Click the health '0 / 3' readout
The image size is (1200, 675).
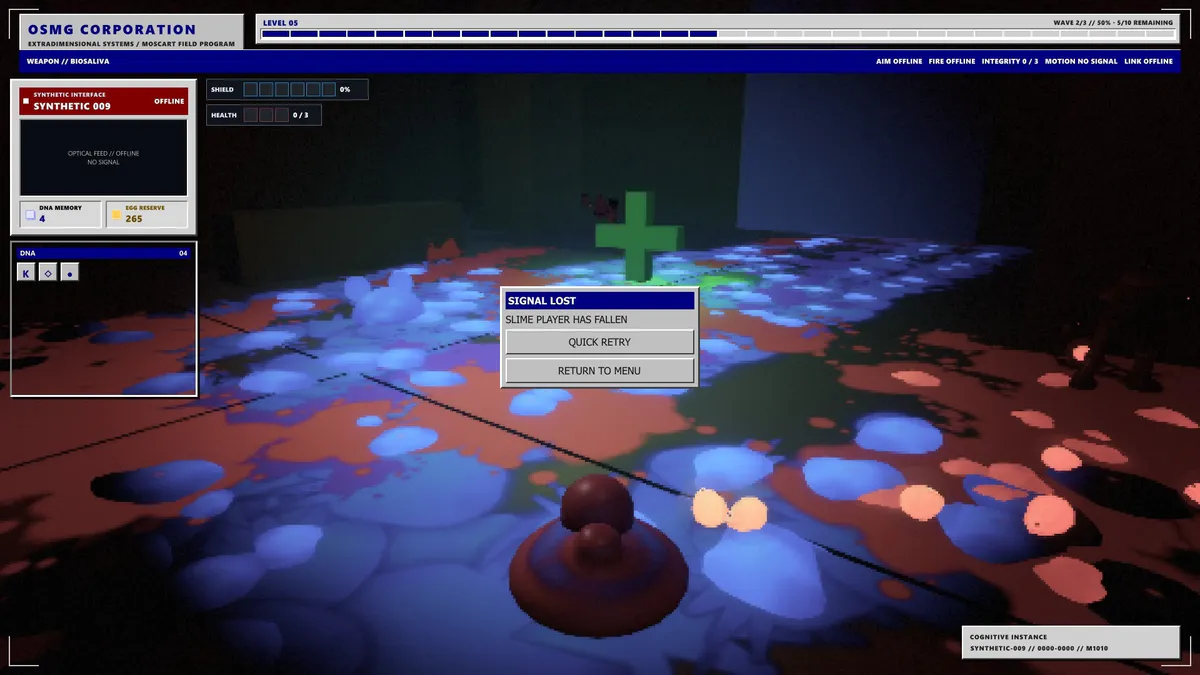(301, 115)
